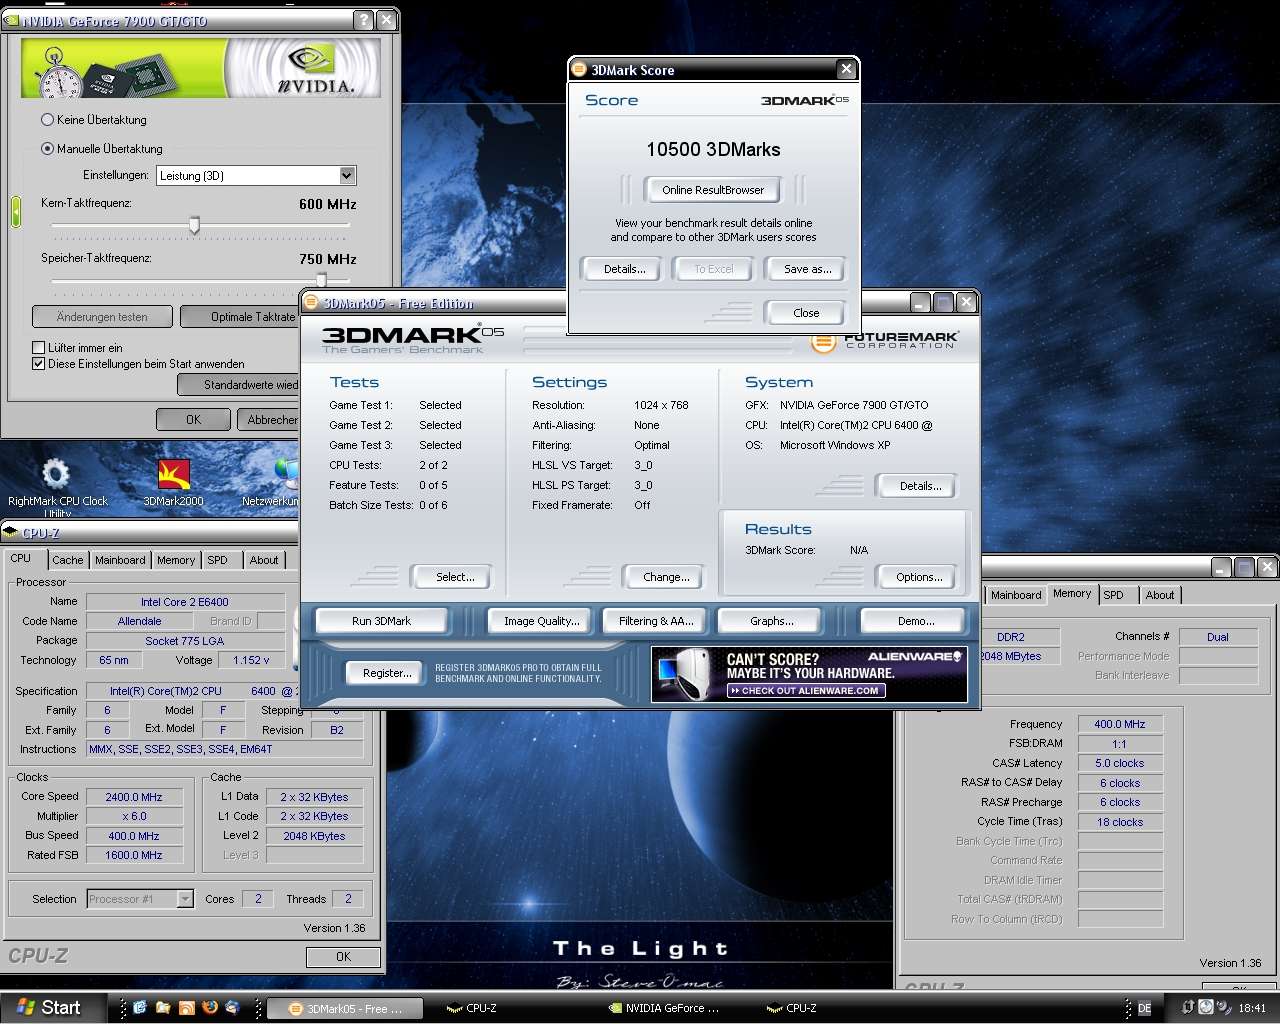Click Abbrechen in NVIDIA dialog
This screenshot has height=1024, width=1280.
(268, 420)
